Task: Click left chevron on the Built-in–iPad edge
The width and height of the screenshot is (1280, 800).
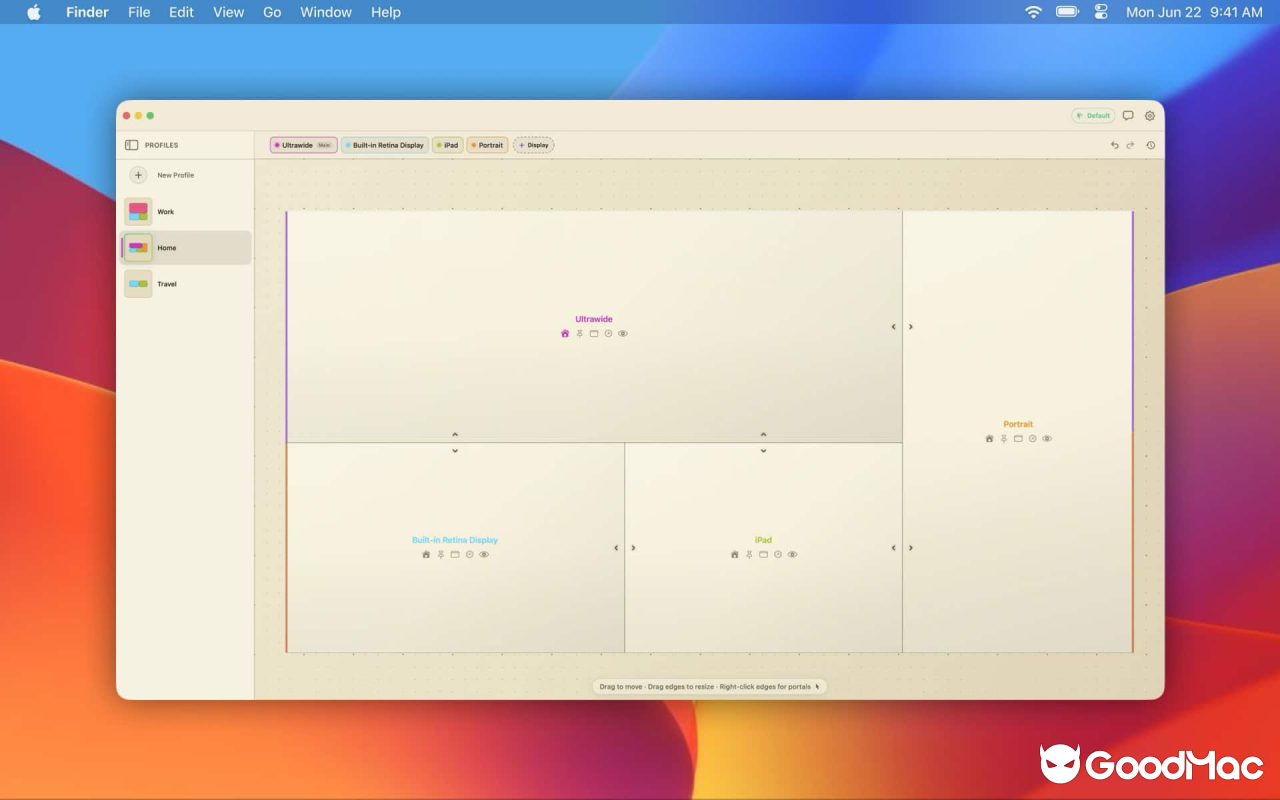Action: [x=616, y=548]
